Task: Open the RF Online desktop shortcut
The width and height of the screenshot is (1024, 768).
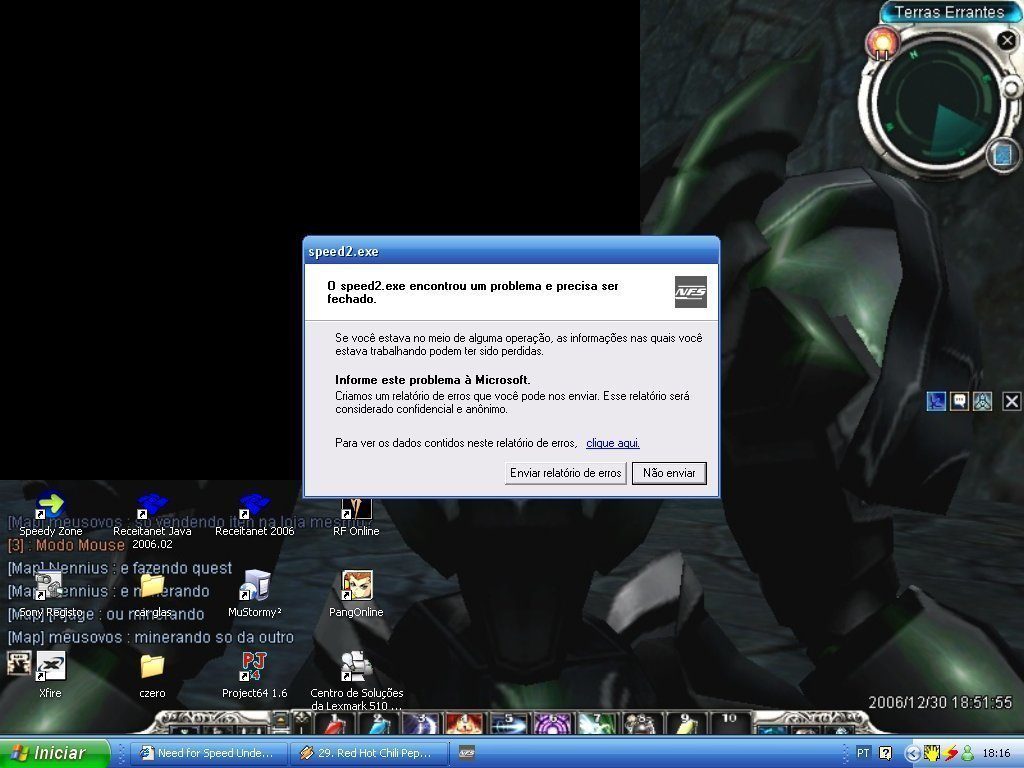Action: pos(357,516)
